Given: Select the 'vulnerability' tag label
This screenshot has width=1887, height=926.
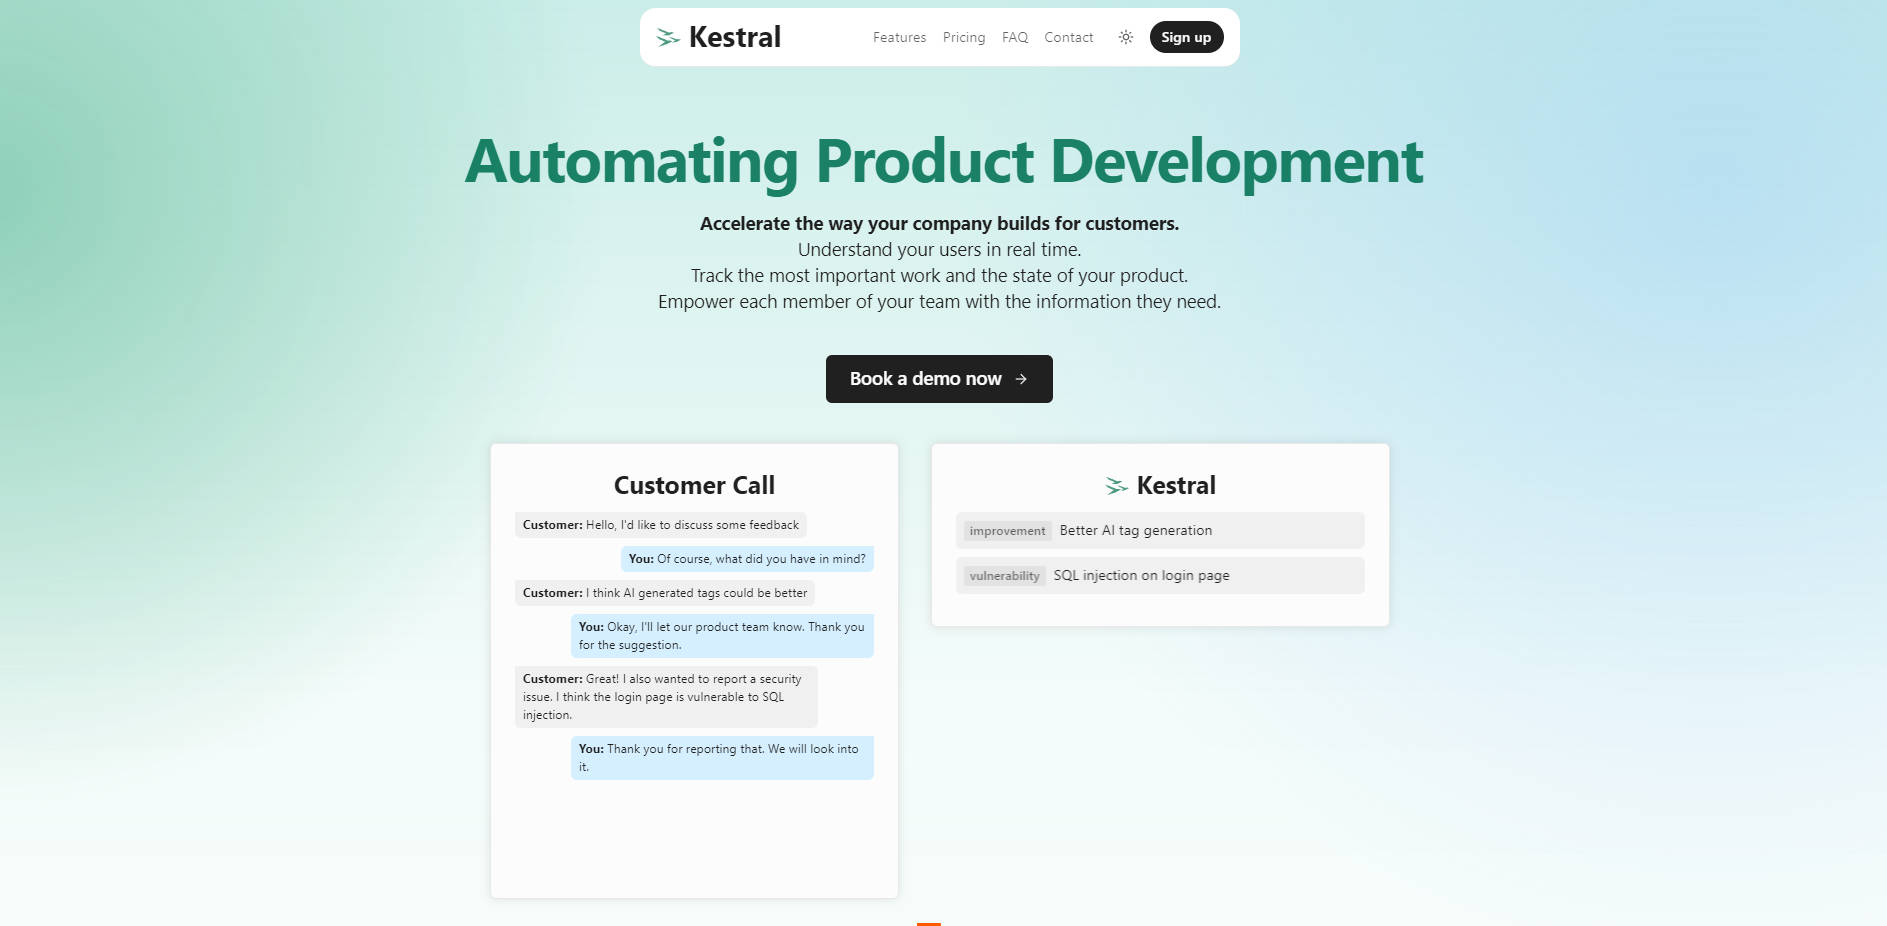Looking at the screenshot, I should [x=1003, y=575].
